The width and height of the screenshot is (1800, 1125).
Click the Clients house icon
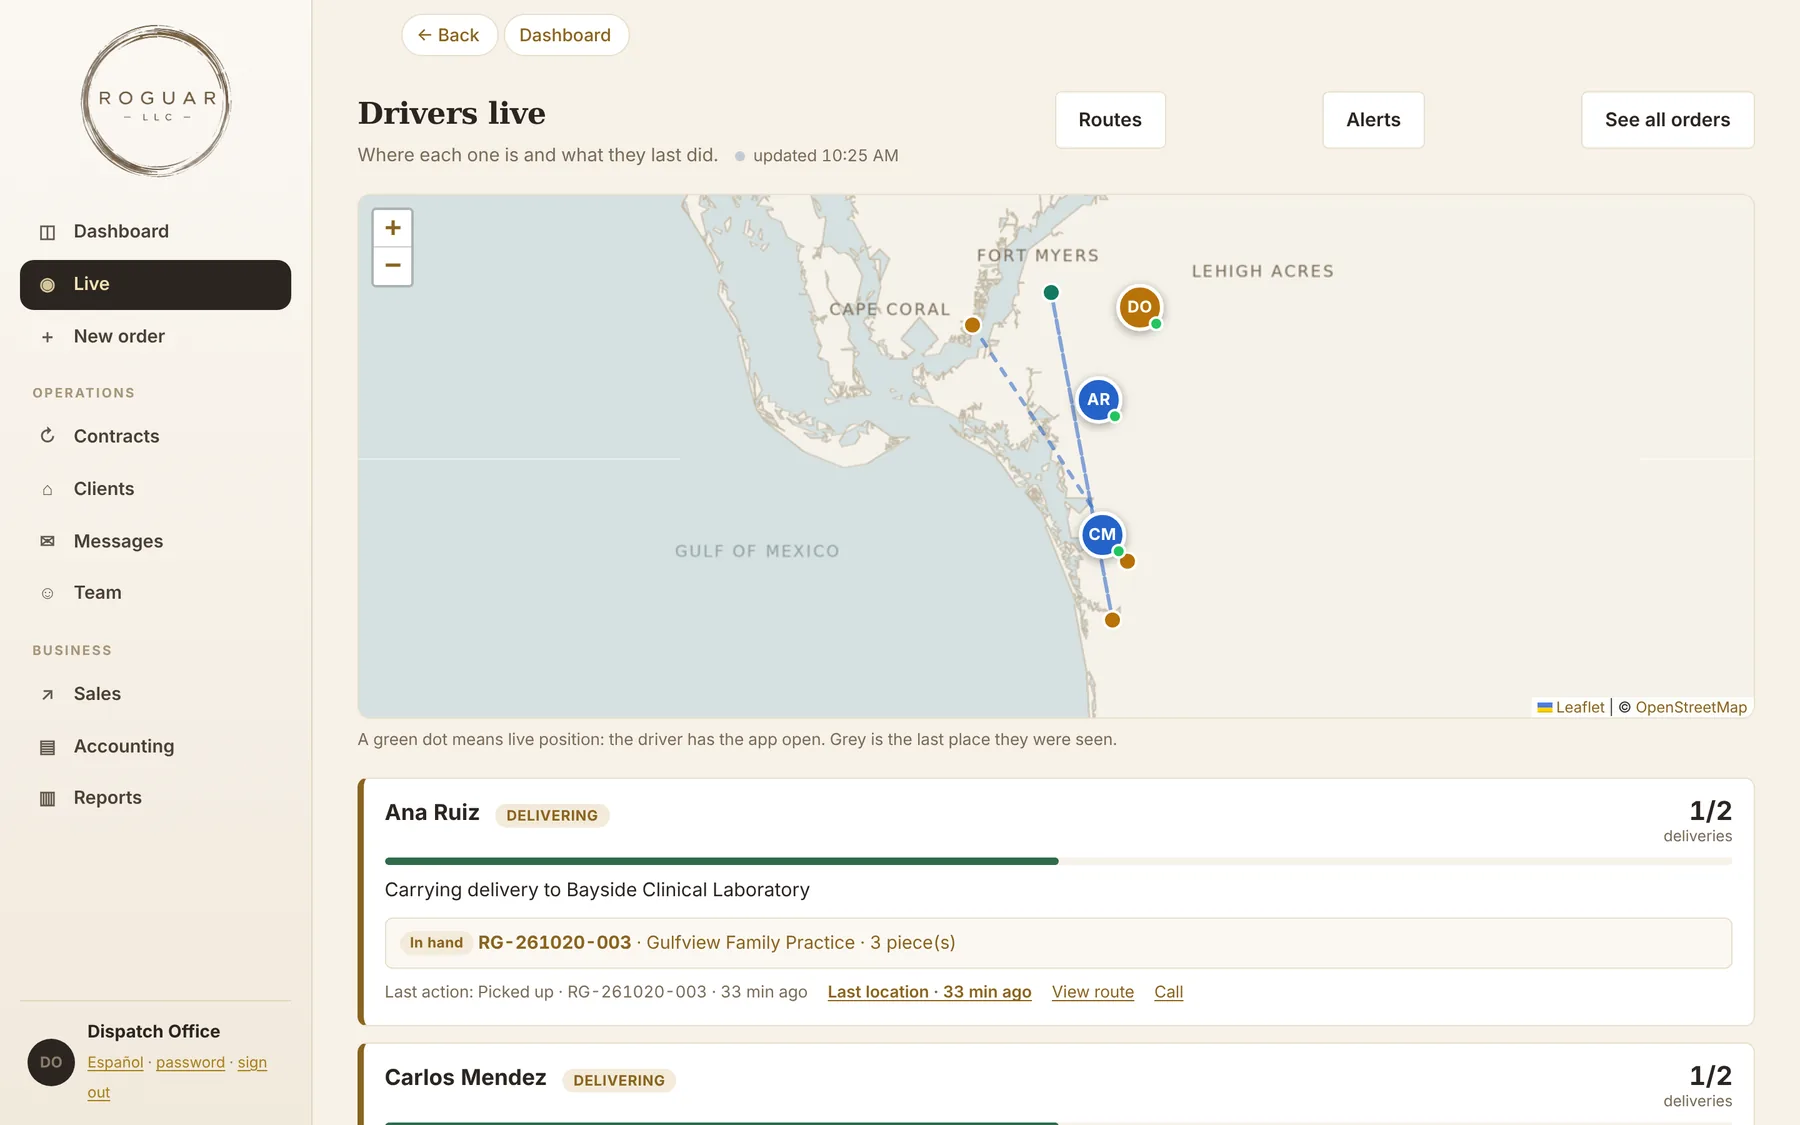(47, 489)
